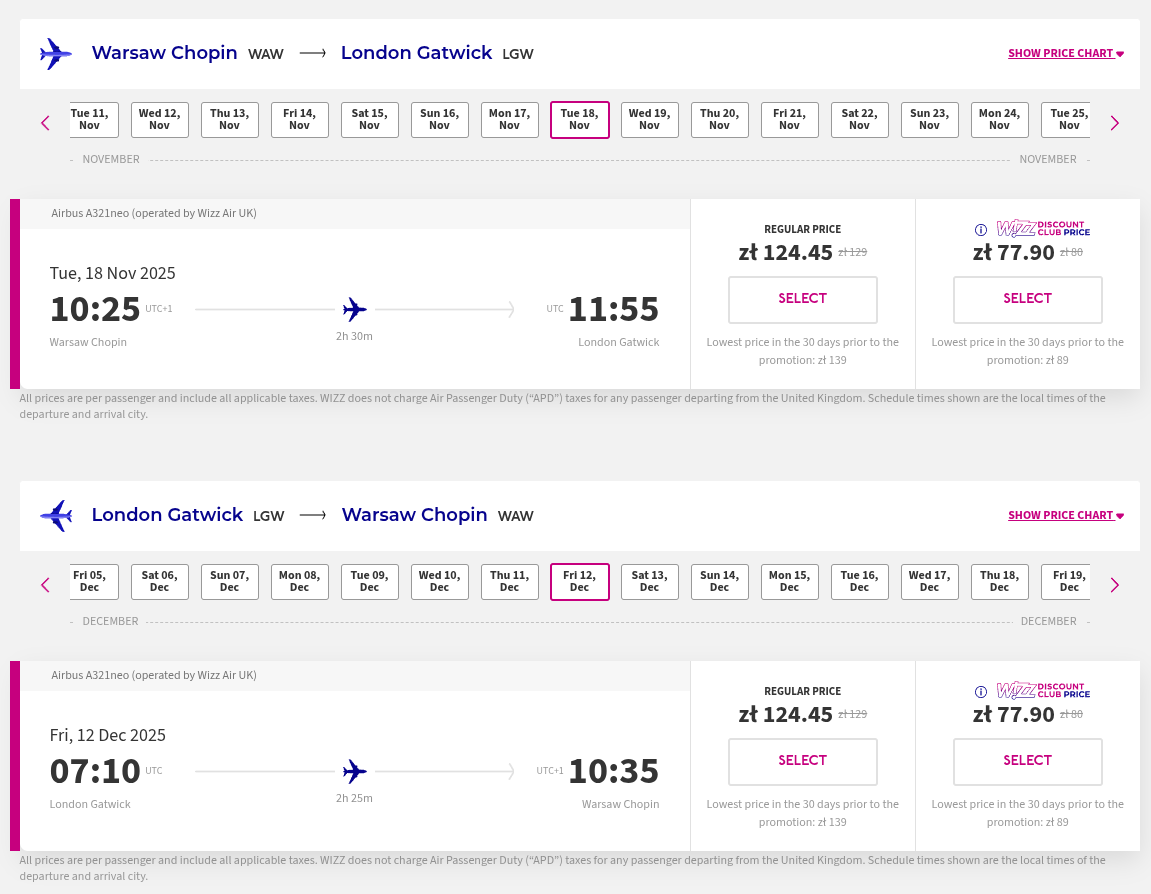Choose the Sat 13, Dec date tab
Screen dimensions: 1151x894
pyautogui.click(x=650, y=582)
